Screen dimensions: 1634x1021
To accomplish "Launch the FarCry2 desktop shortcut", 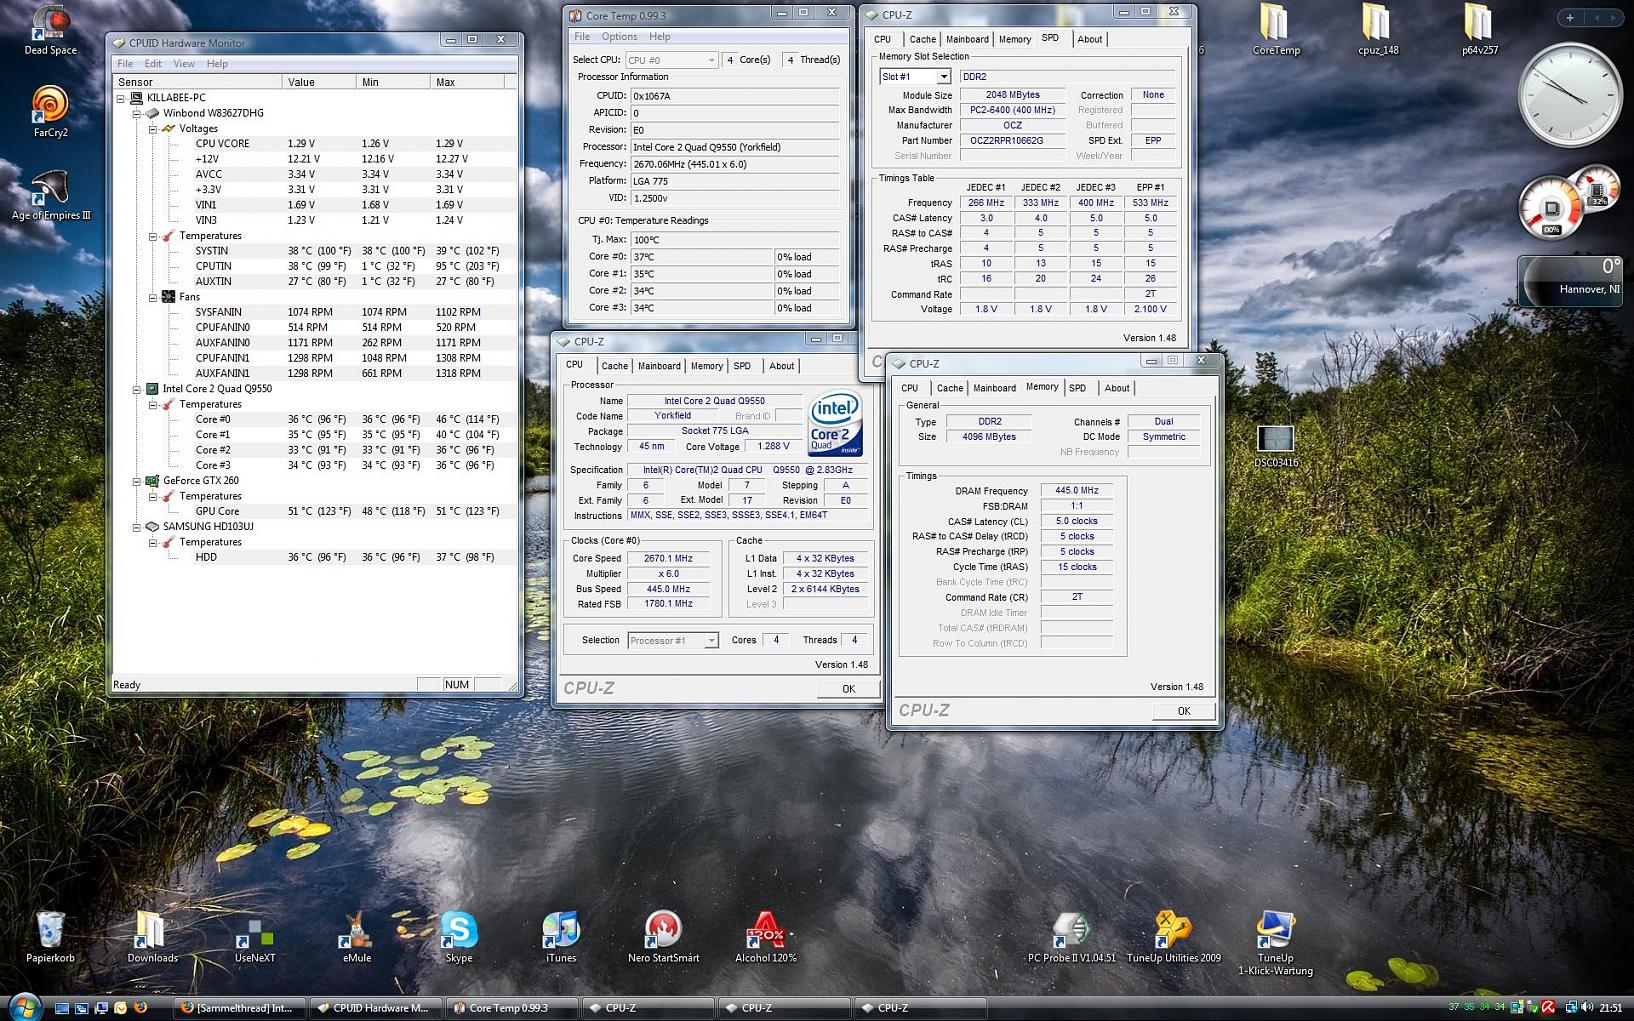I will [50, 111].
